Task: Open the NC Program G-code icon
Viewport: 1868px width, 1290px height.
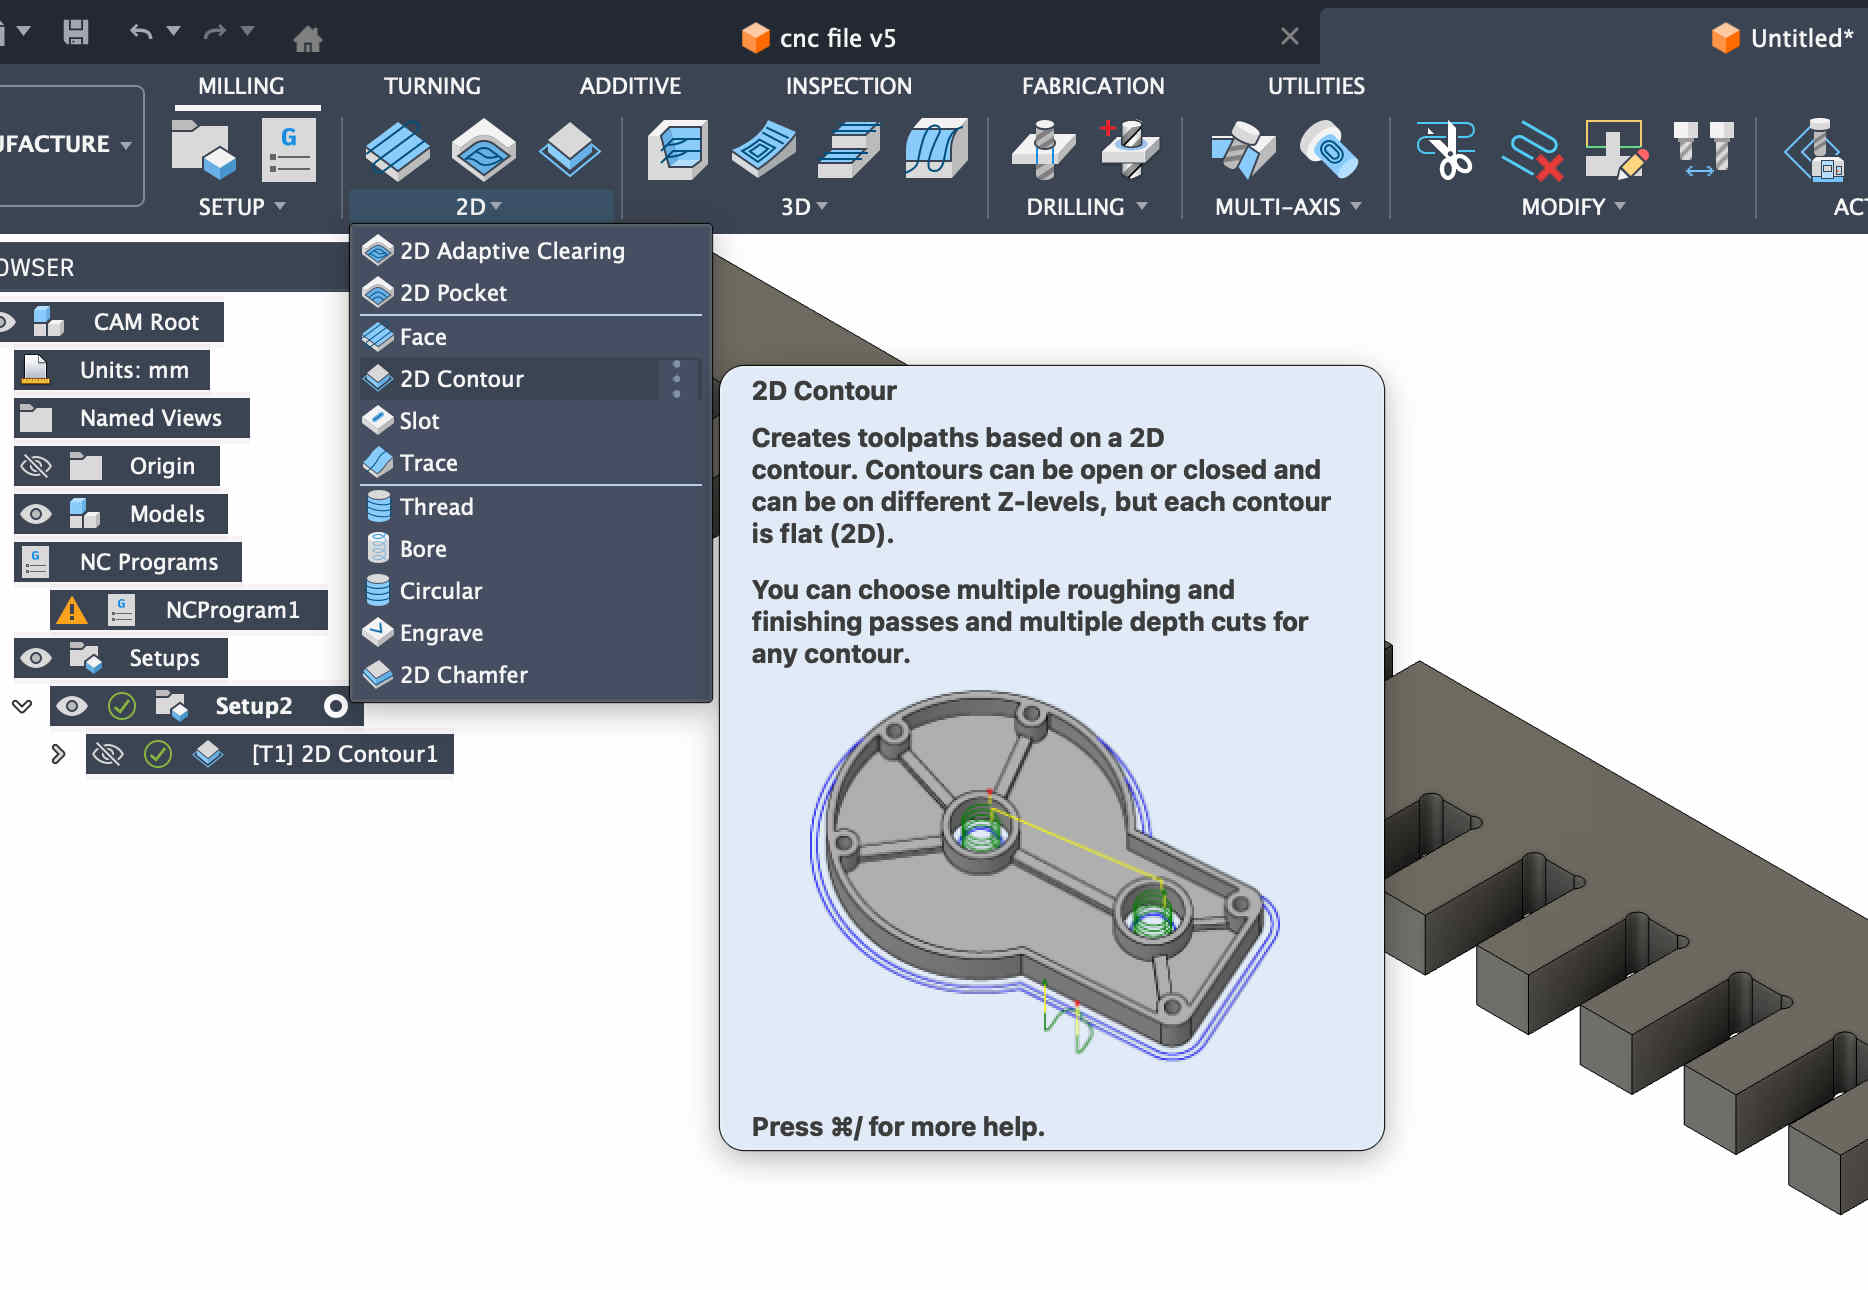Action: click(288, 149)
